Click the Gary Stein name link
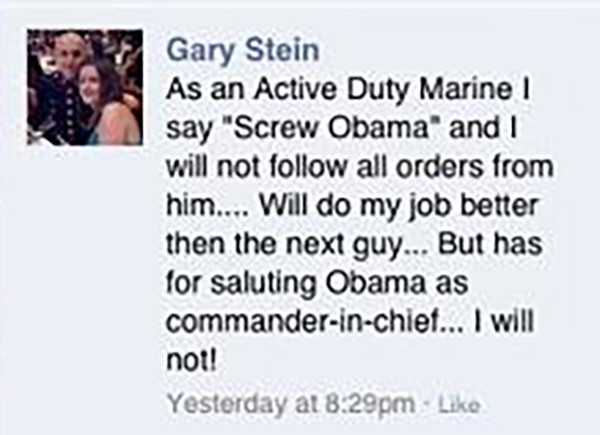Viewport: 600px width, 435px height. point(243,50)
